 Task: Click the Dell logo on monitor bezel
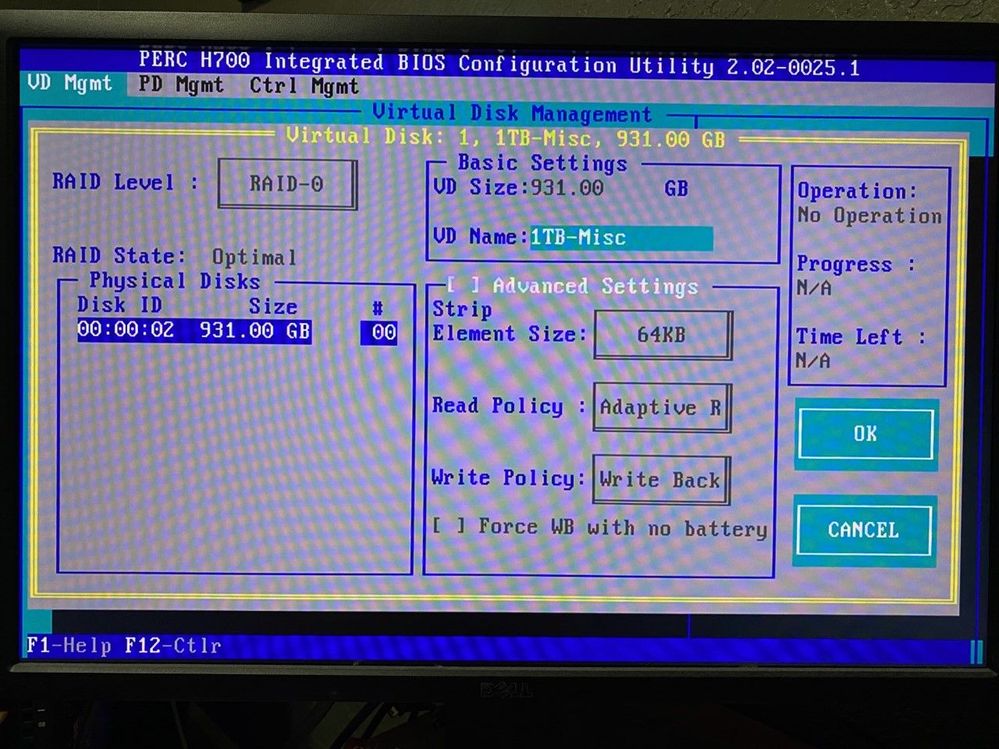505,690
